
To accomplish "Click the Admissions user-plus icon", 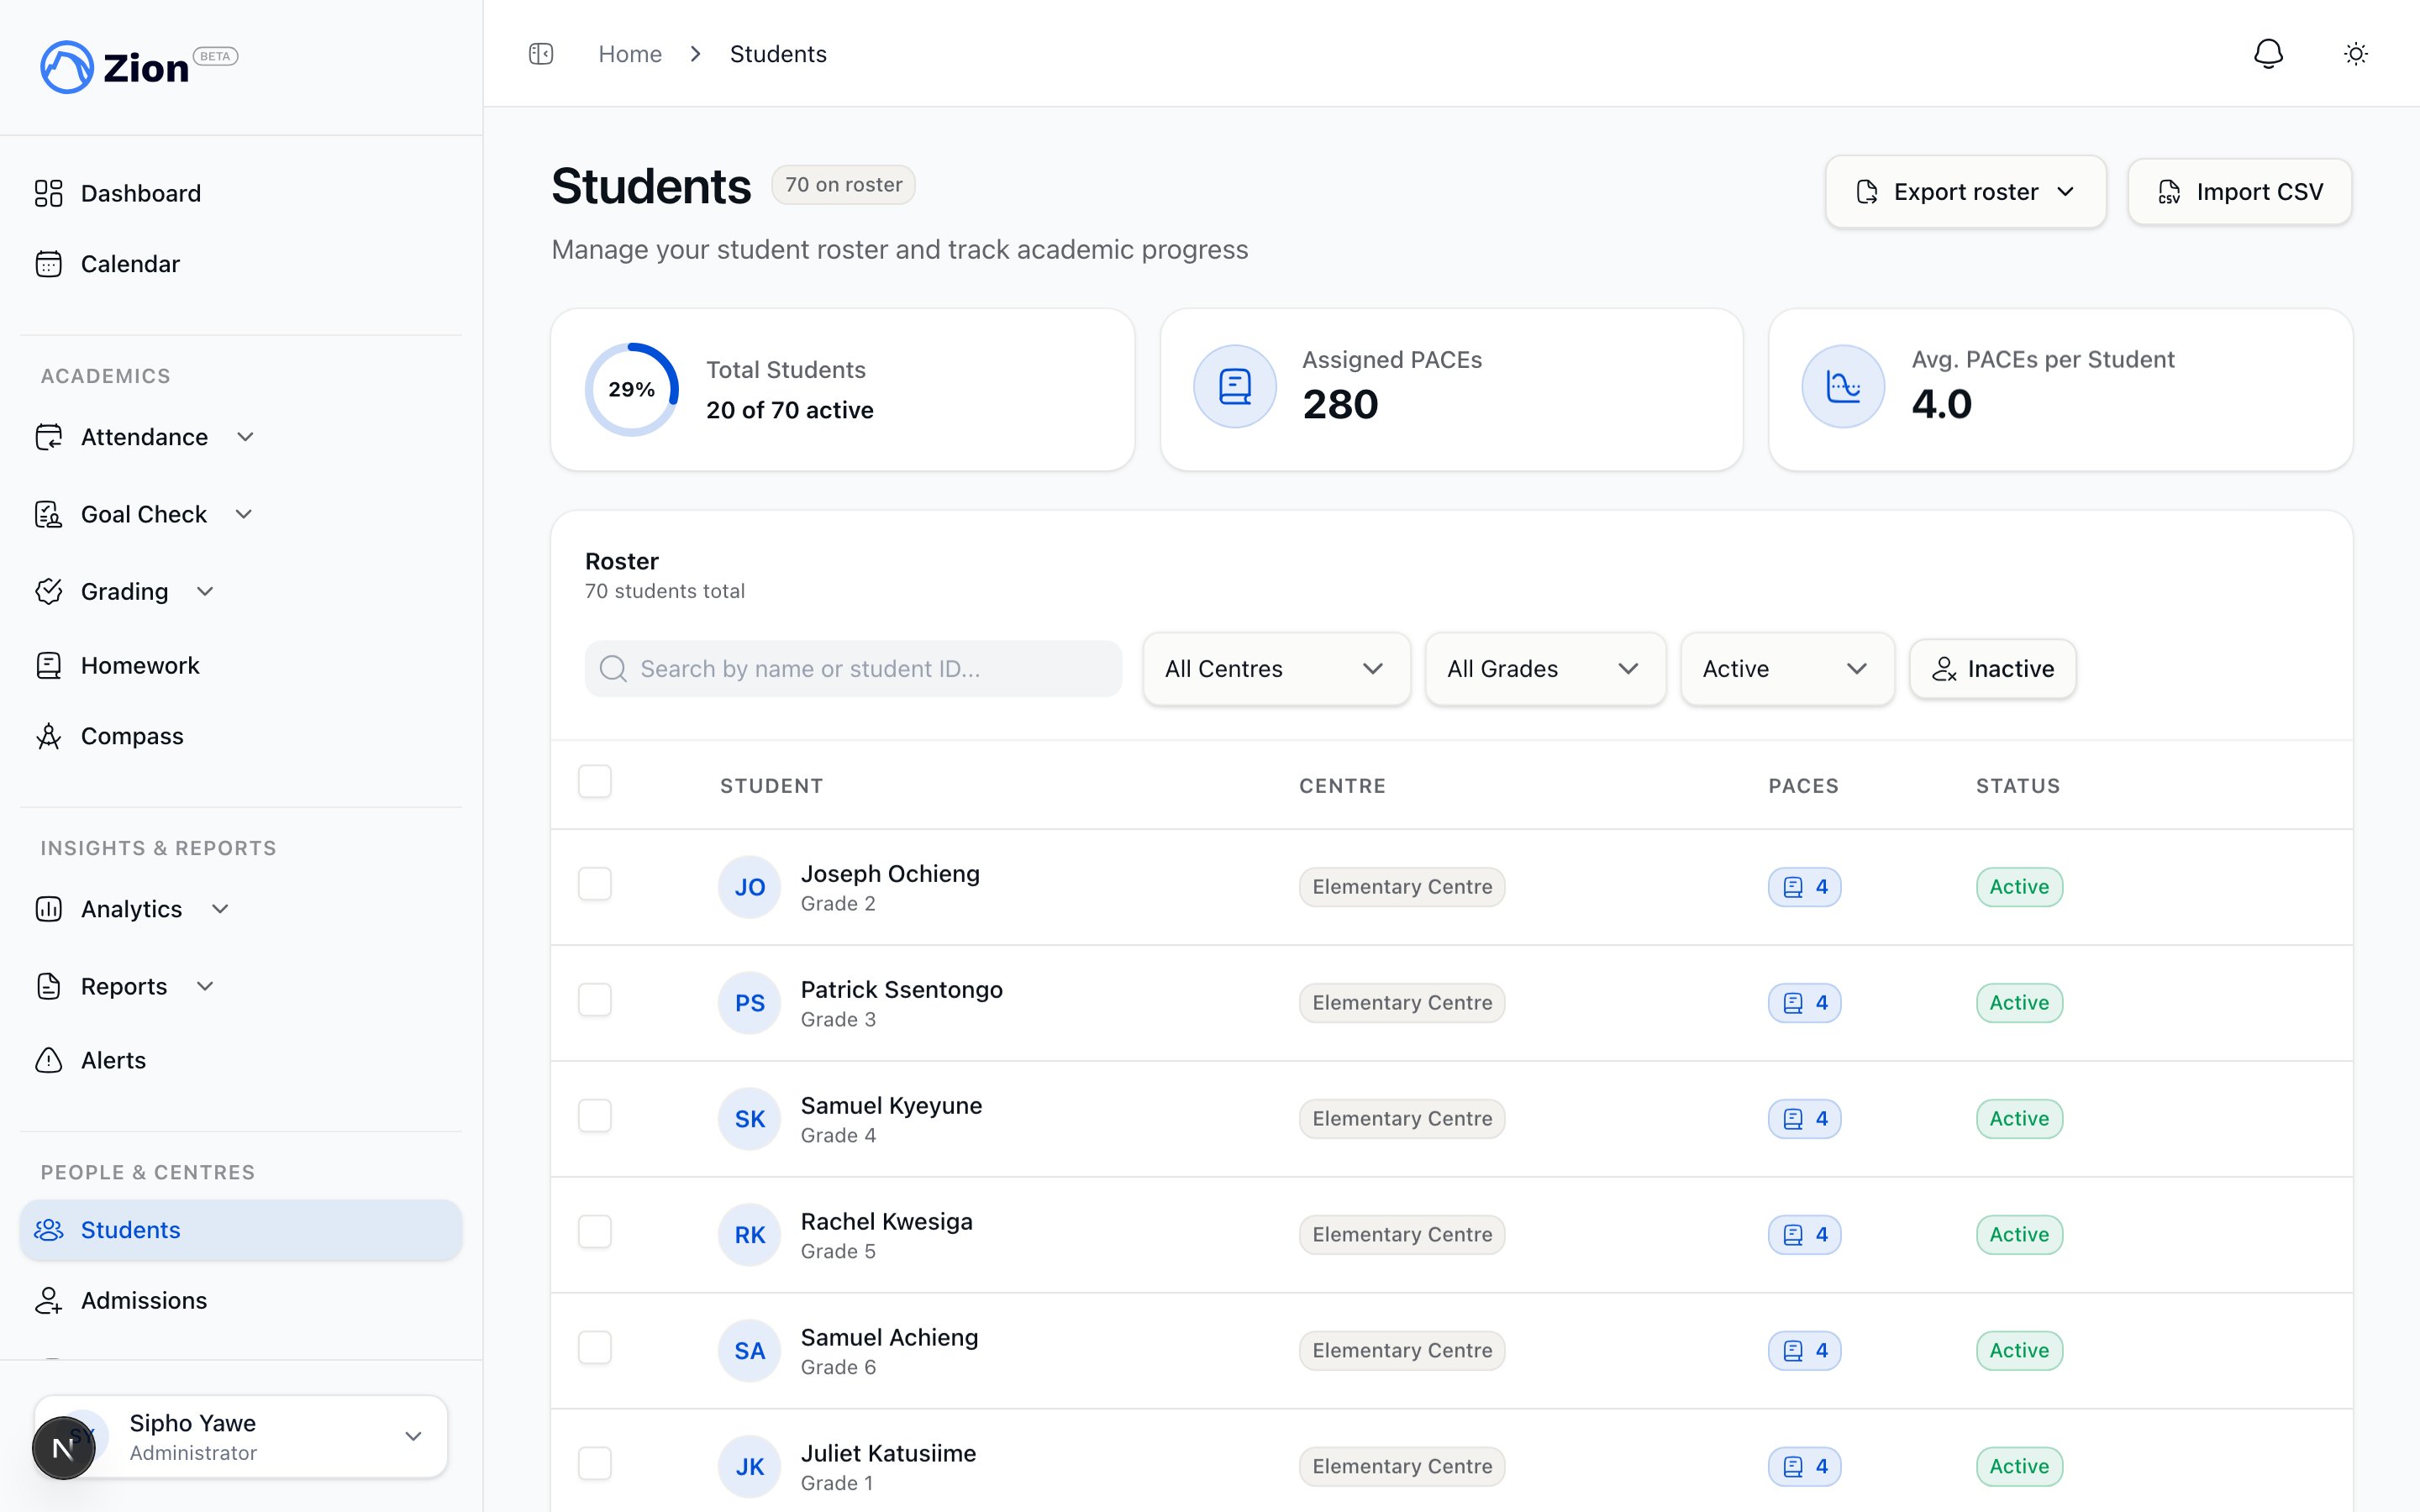I will coord(48,1300).
